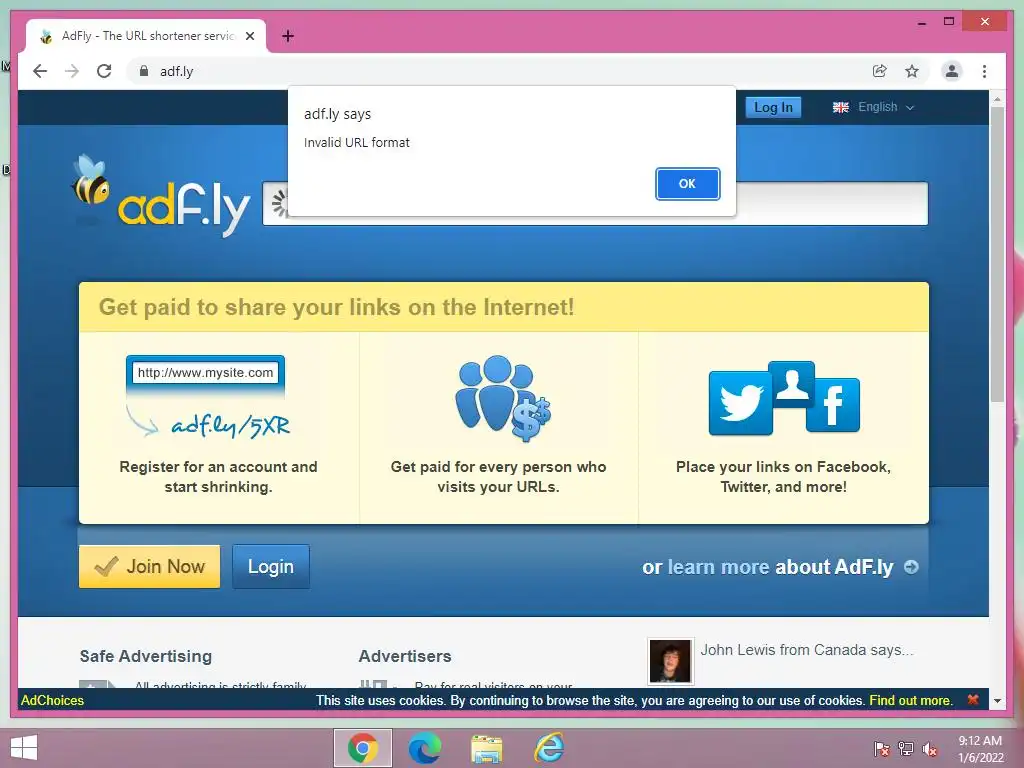Dismiss the cookie notice with red X

[x=972, y=699]
